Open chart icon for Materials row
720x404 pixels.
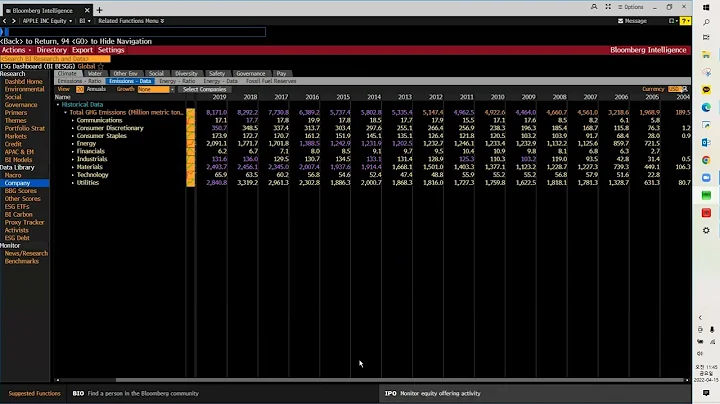click(191, 167)
